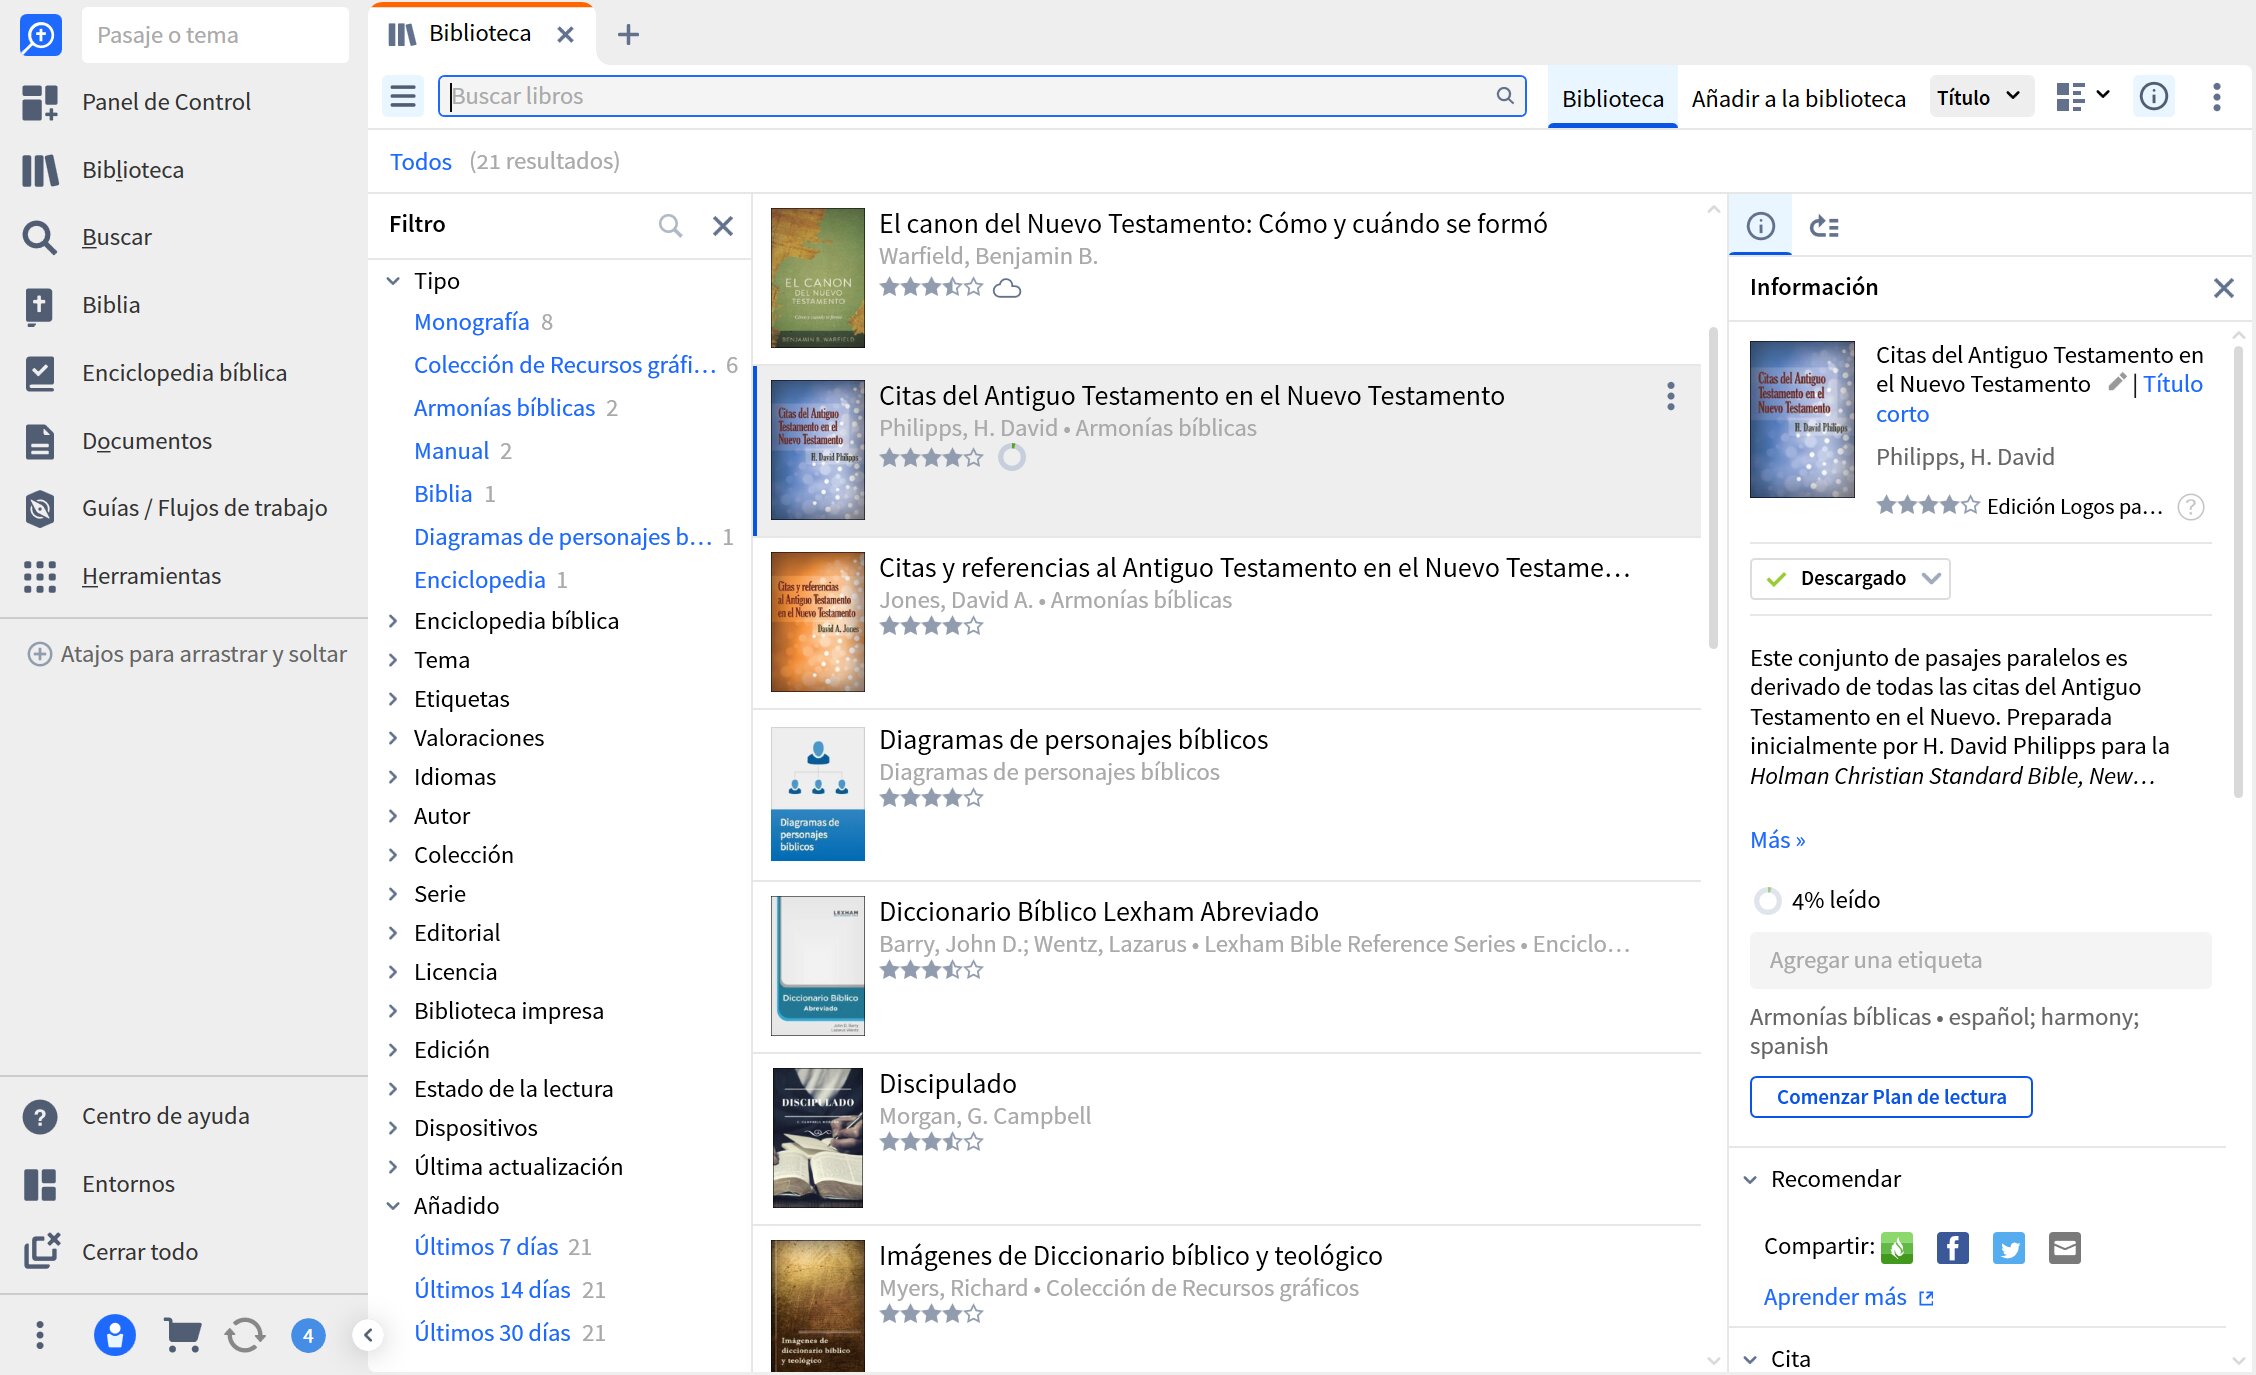Open the shopping cart
The width and height of the screenshot is (2256, 1375).
coord(182,1335)
